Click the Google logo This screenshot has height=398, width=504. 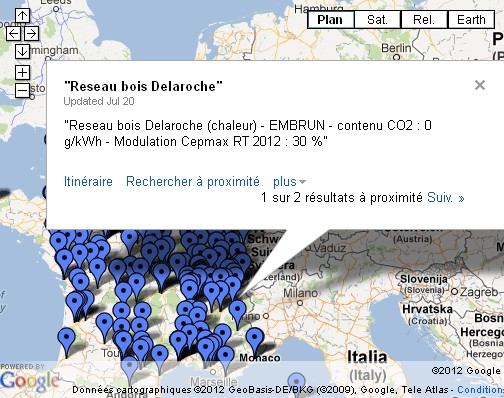tap(30, 381)
